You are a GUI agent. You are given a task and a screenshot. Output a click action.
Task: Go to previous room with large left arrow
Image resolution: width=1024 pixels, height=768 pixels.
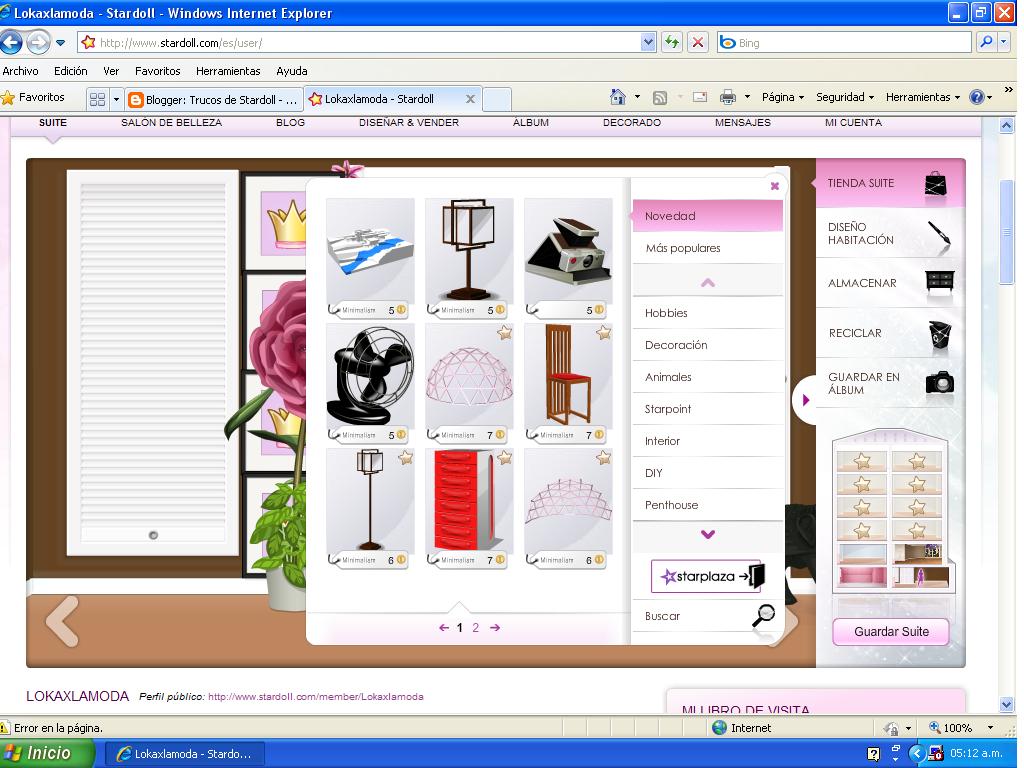tap(62, 621)
